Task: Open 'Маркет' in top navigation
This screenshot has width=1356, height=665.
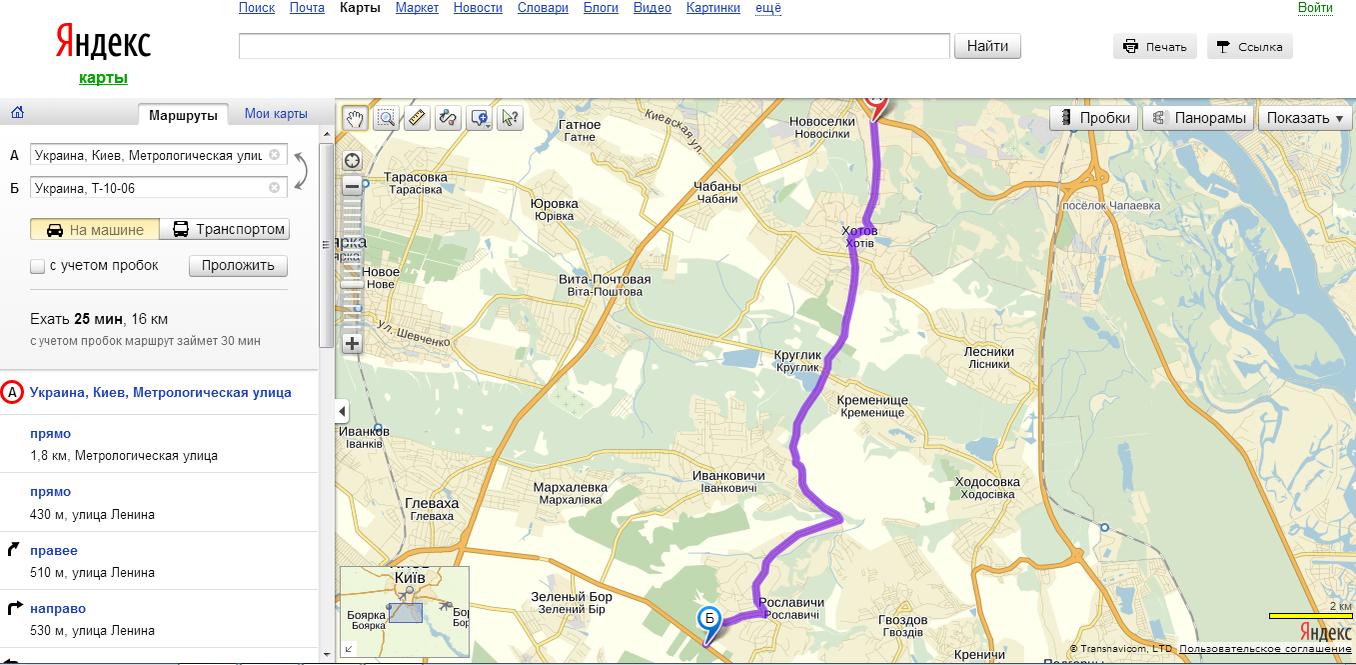Action: click(417, 8)
